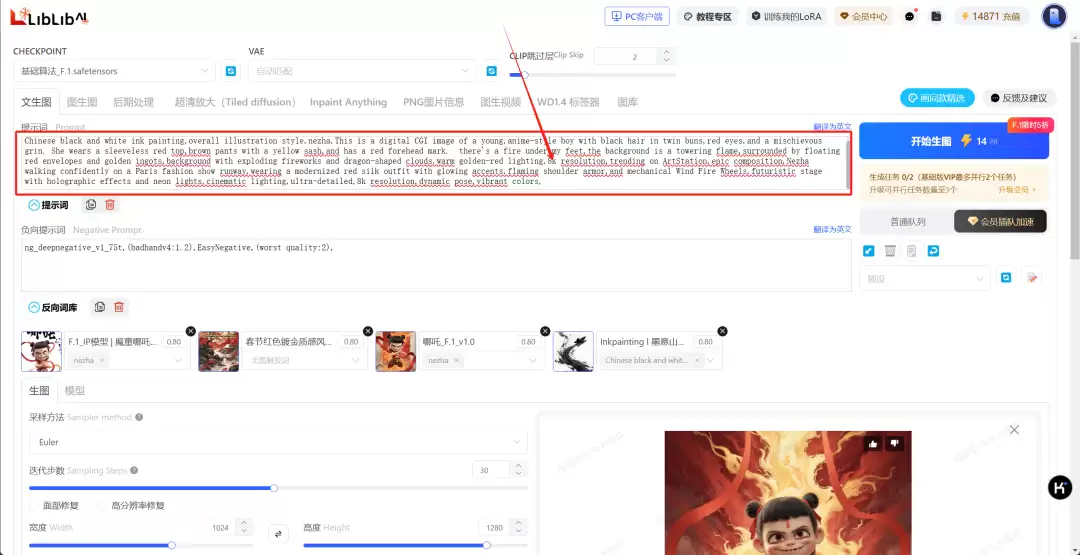Select the 会员插队加速 queue option
This screenshot has height=555, width=1080.
1000,222
